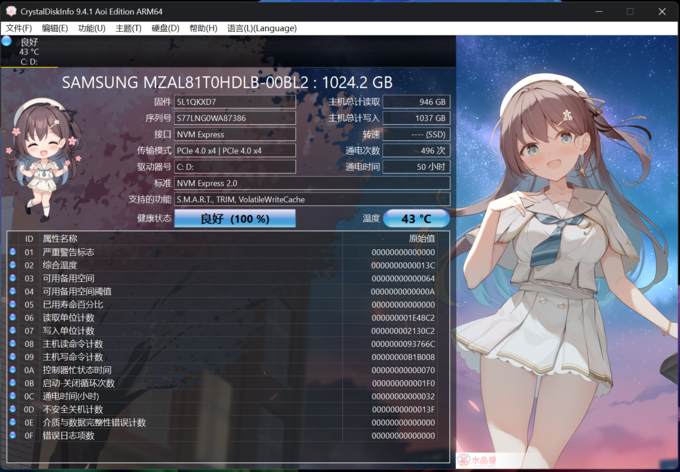Screen dimensions: 680x472
Task: Open the 硬盘(D) menu
Action: [165, 28]
